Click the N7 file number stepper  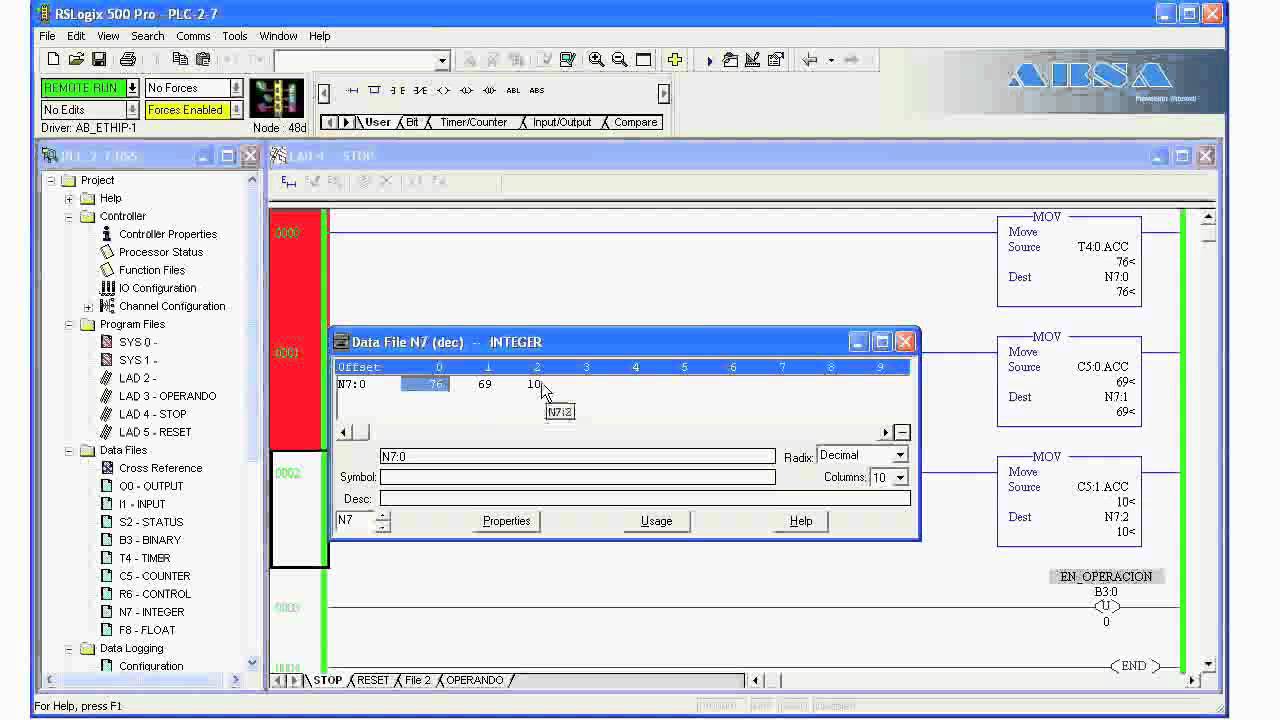[383, 521]
